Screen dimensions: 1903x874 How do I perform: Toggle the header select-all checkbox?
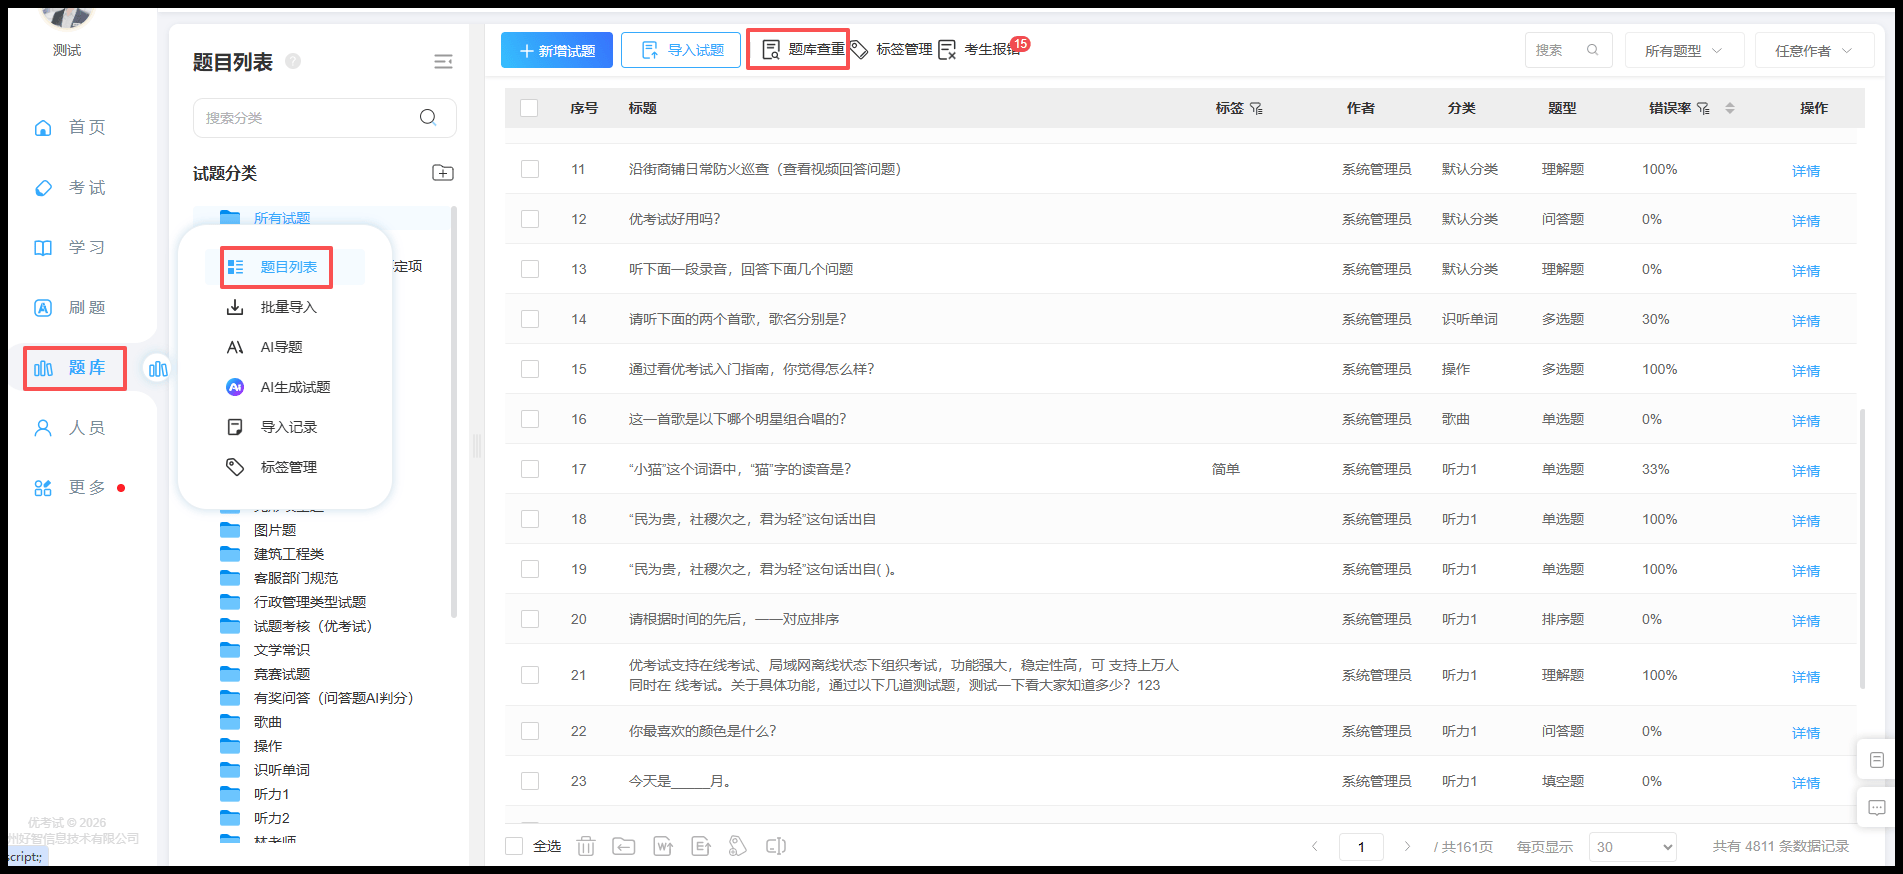tap(529, 108)
